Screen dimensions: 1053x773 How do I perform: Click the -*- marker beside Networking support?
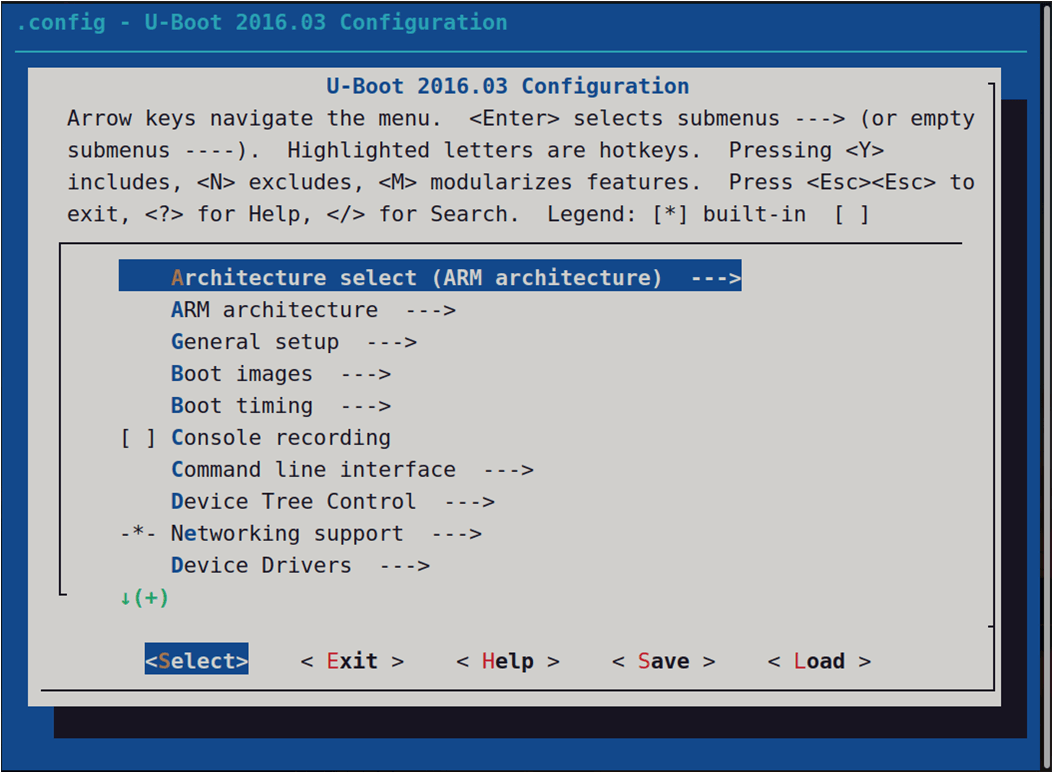138,534
